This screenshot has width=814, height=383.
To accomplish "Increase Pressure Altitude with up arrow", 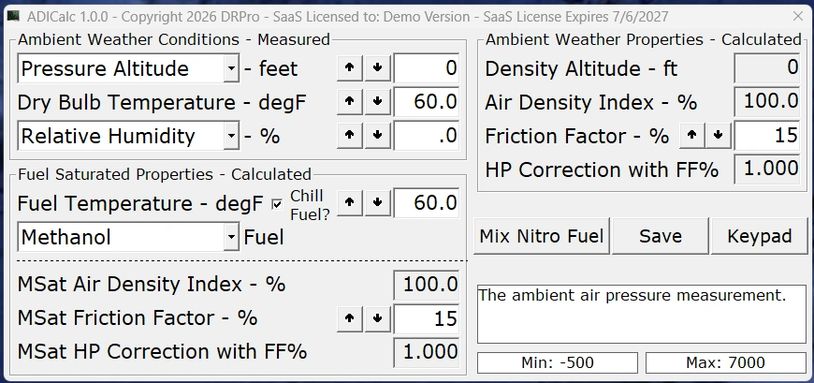I will (349, 68).
